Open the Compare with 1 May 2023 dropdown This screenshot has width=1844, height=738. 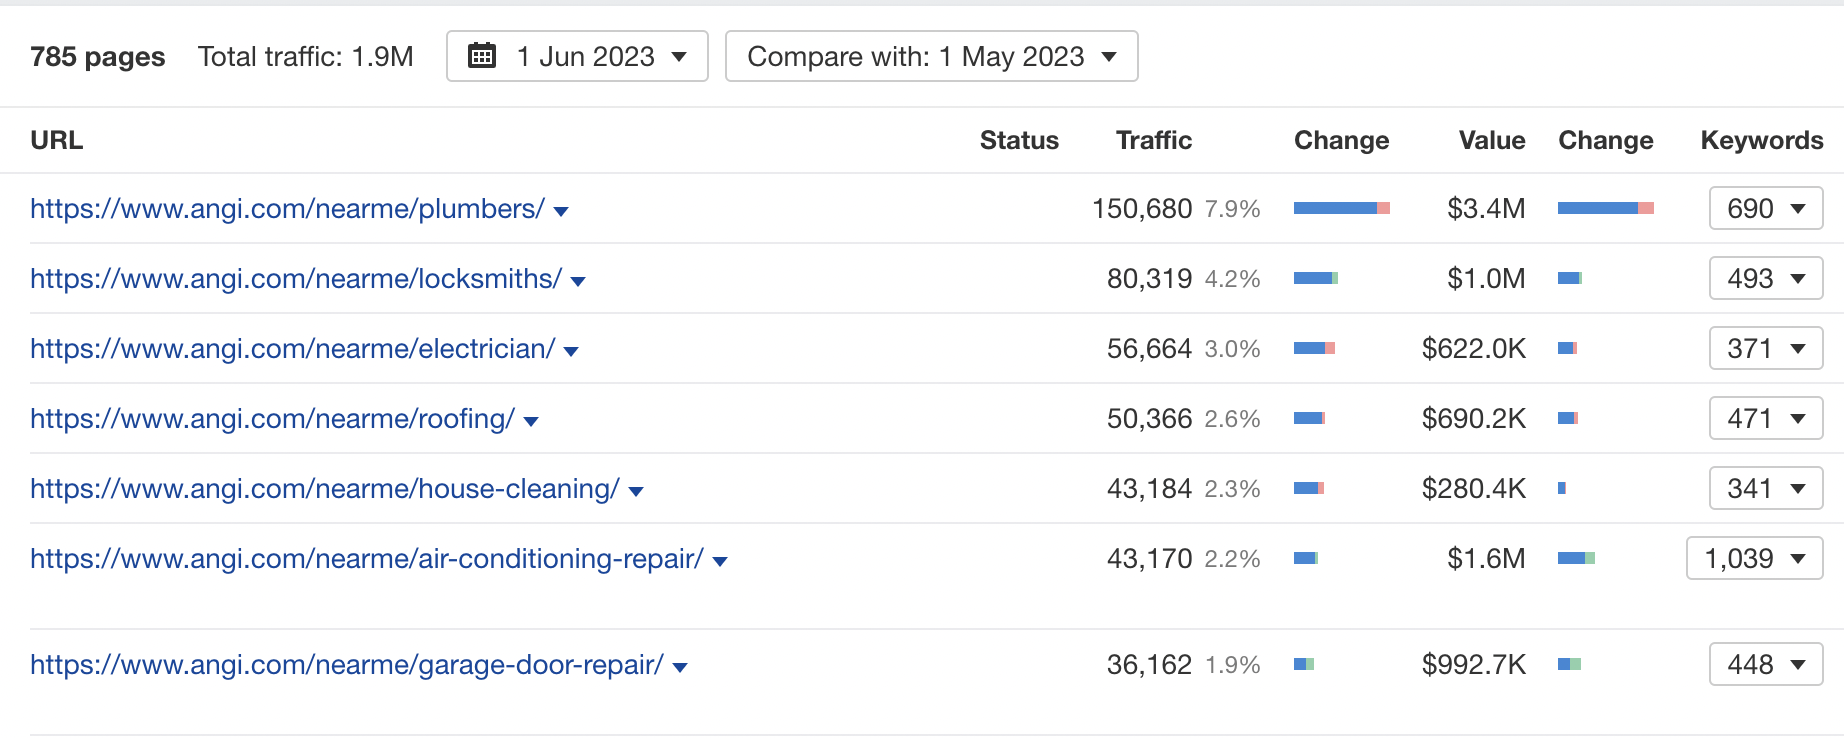tap(931, 56)
